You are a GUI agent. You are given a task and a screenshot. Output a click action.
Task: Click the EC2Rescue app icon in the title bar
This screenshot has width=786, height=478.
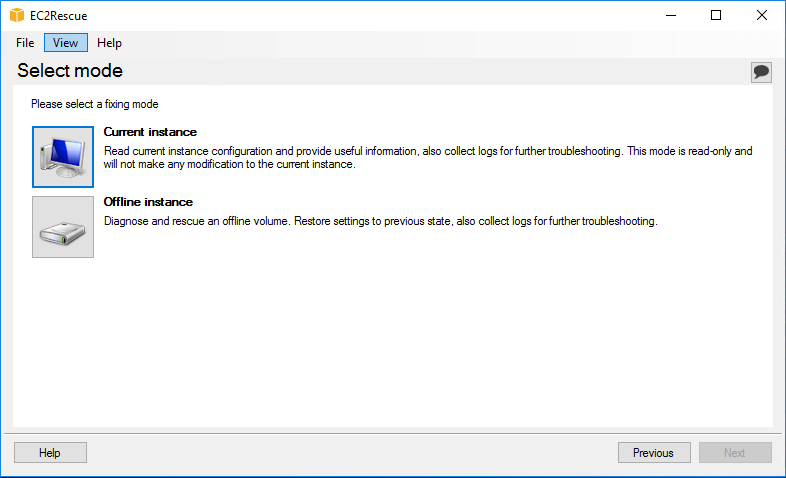pyautogui.click(x=17, y=16)
